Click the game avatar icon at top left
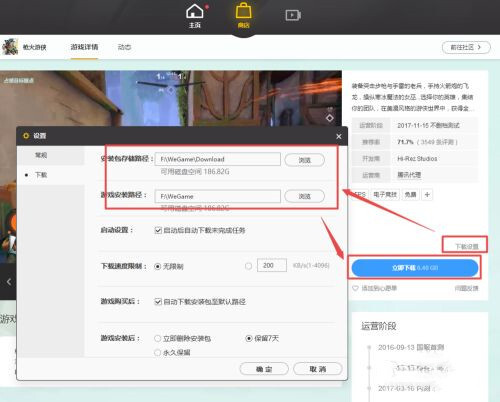The height and width of the screenshot is (402, 500). [x=10, y=47]
